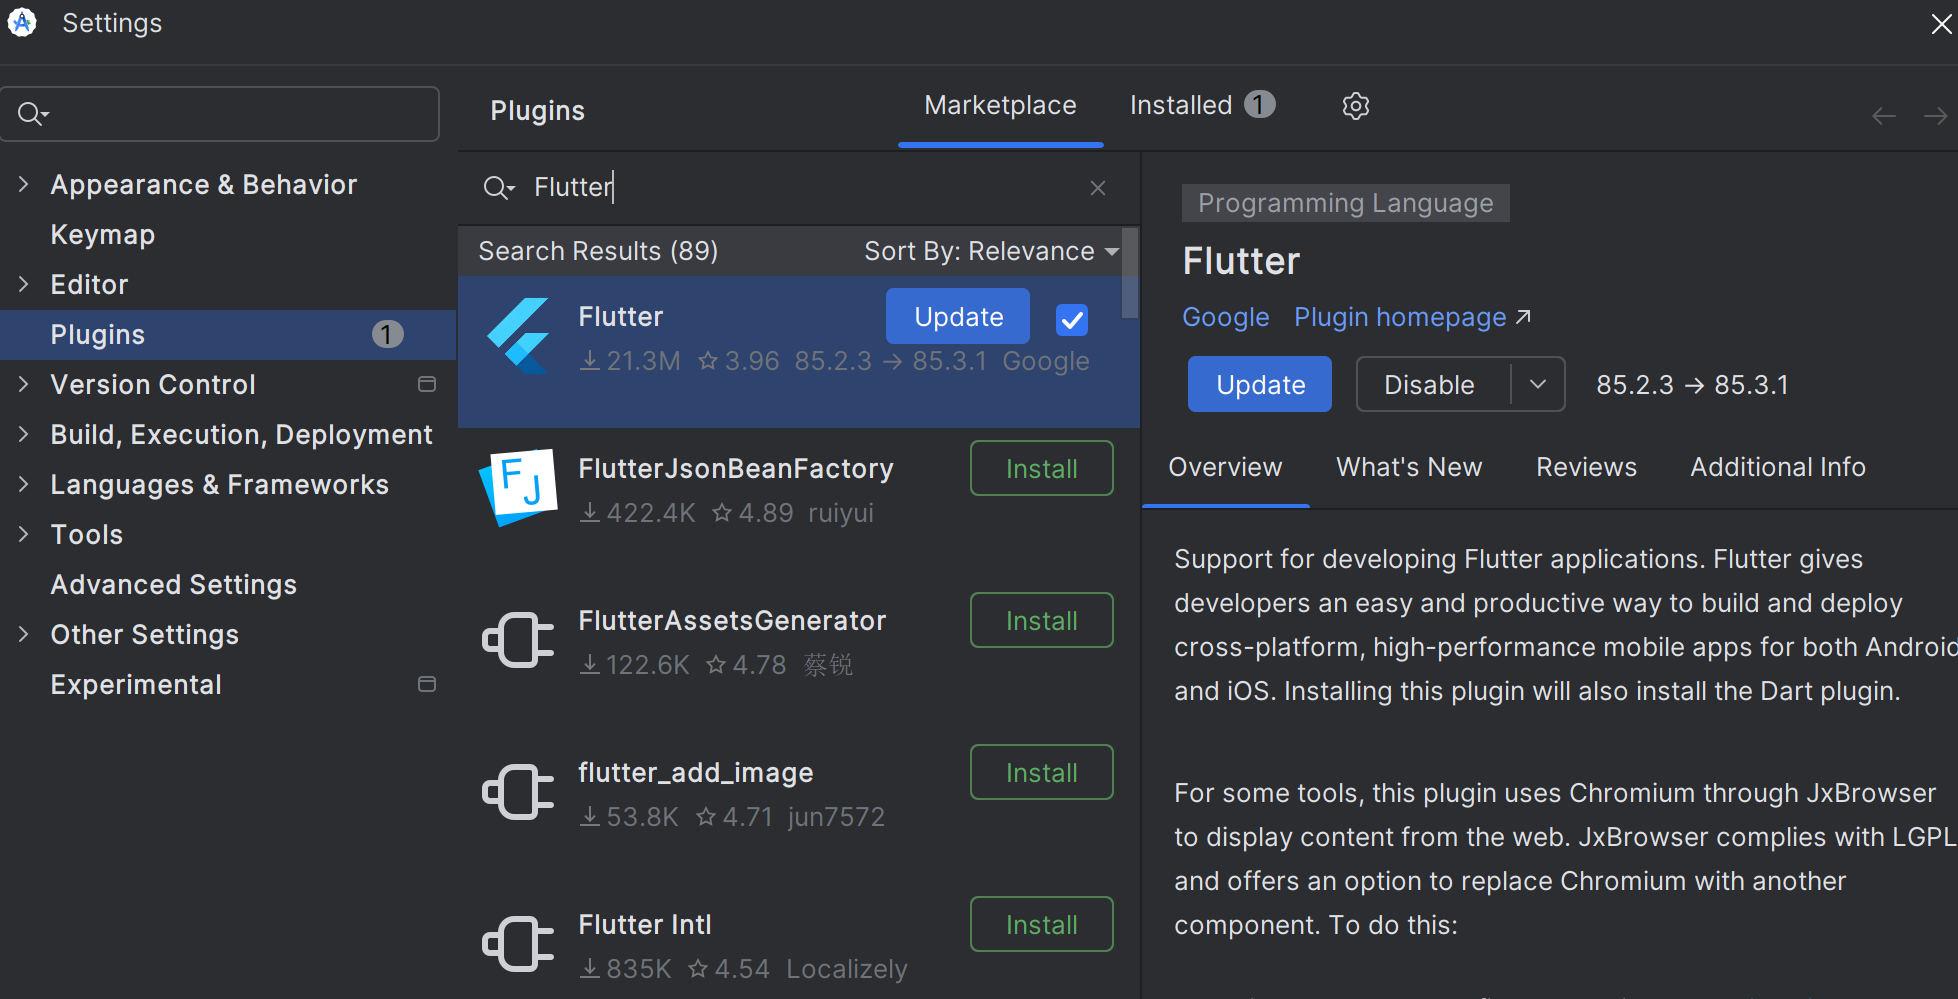Disable the Flutter plugin
The height and width of the screenshot is (999, 1958).
[x=1430, y=384]
